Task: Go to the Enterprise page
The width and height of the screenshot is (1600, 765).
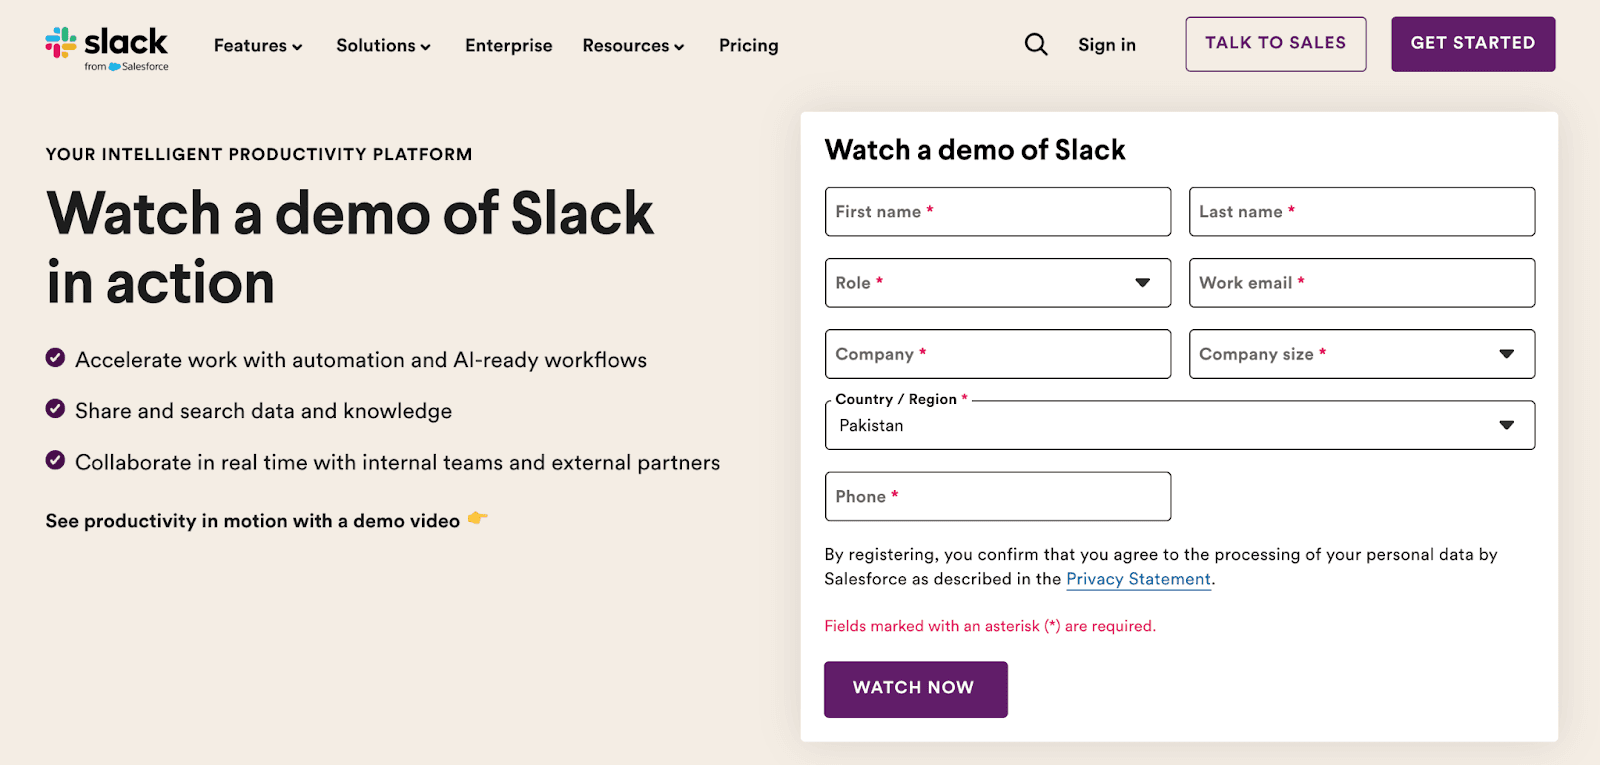Action: coord(509,46)
